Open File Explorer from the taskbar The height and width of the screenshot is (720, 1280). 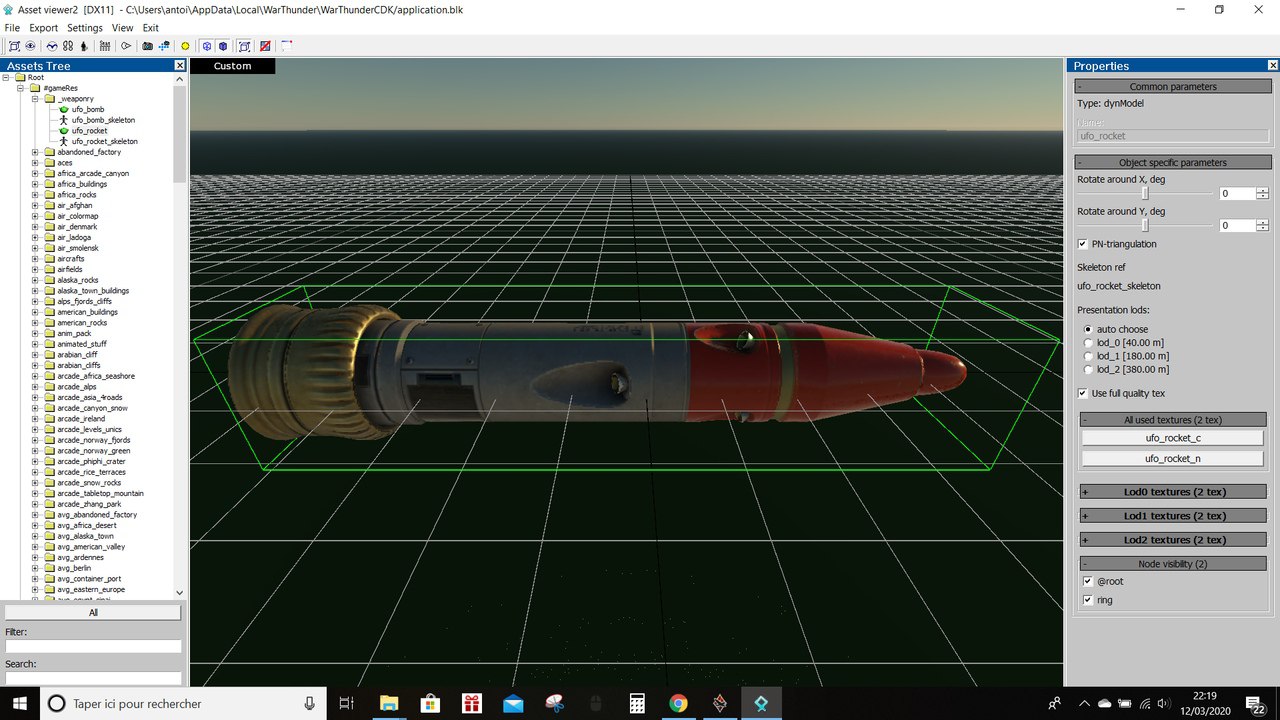388,703
